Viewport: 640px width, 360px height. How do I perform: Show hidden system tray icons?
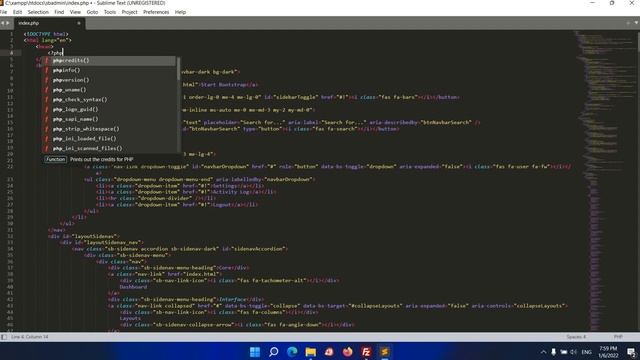click(543, 352)
